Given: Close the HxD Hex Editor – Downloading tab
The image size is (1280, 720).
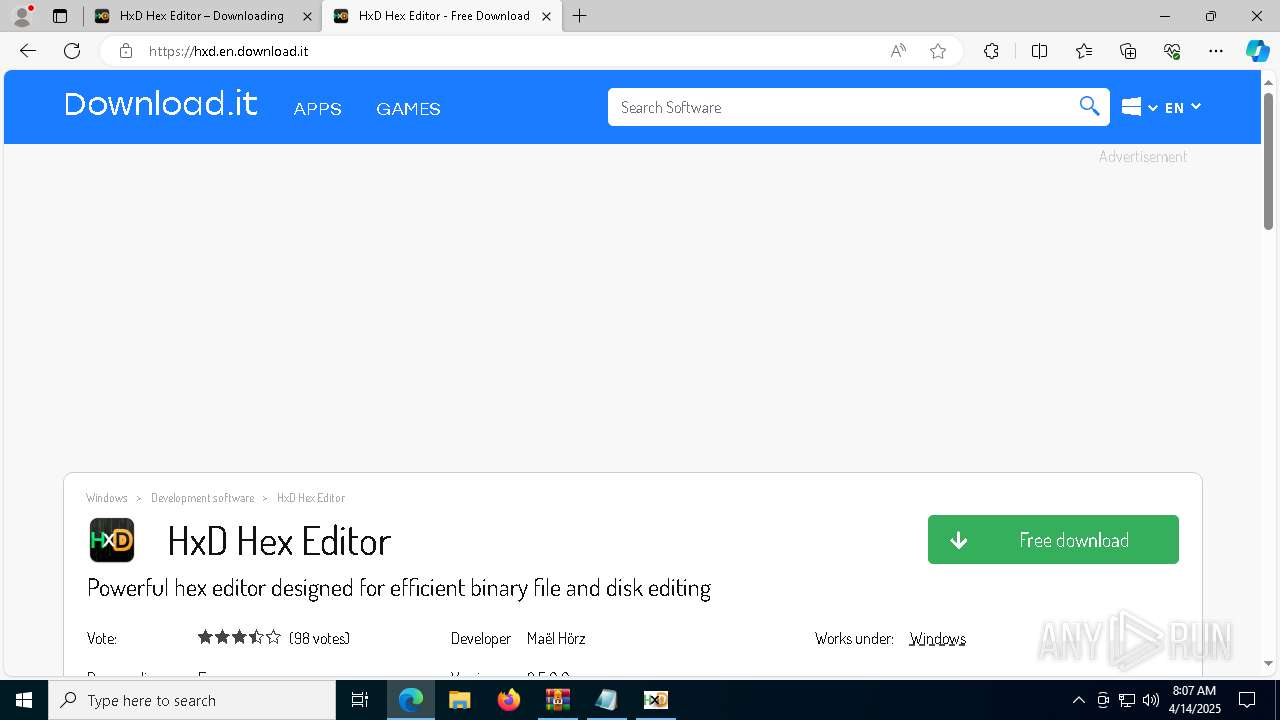Looking at the screenshot, I should click(x=307, y=16).
